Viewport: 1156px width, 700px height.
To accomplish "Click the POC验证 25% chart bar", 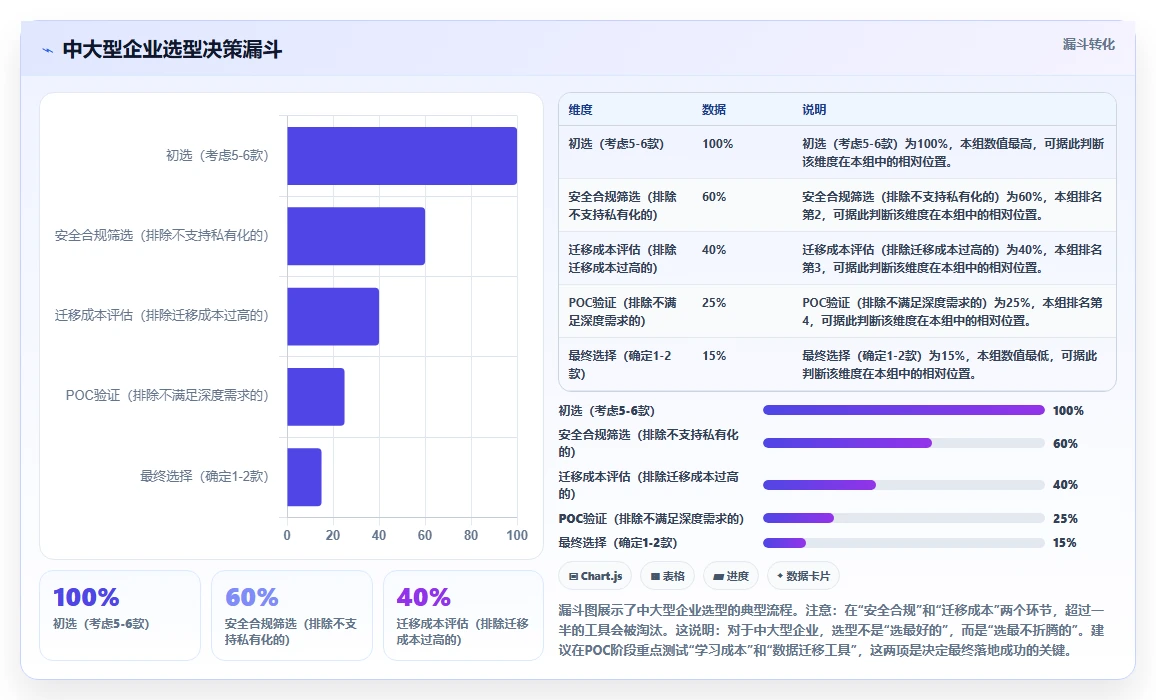I will (316, 397).
